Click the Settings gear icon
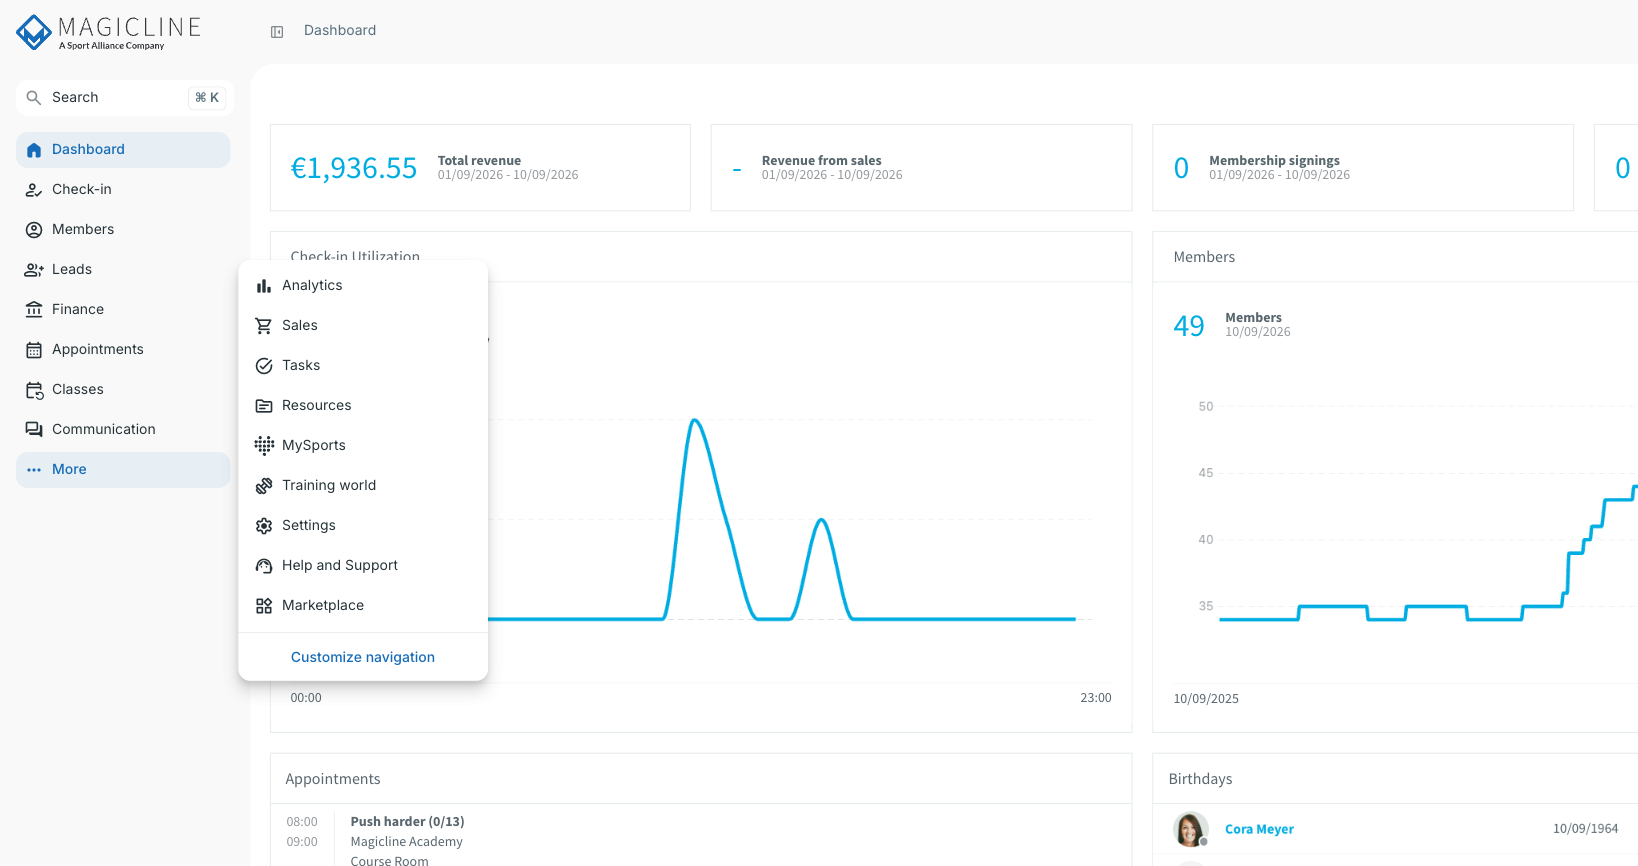 [x=264, y=526]
